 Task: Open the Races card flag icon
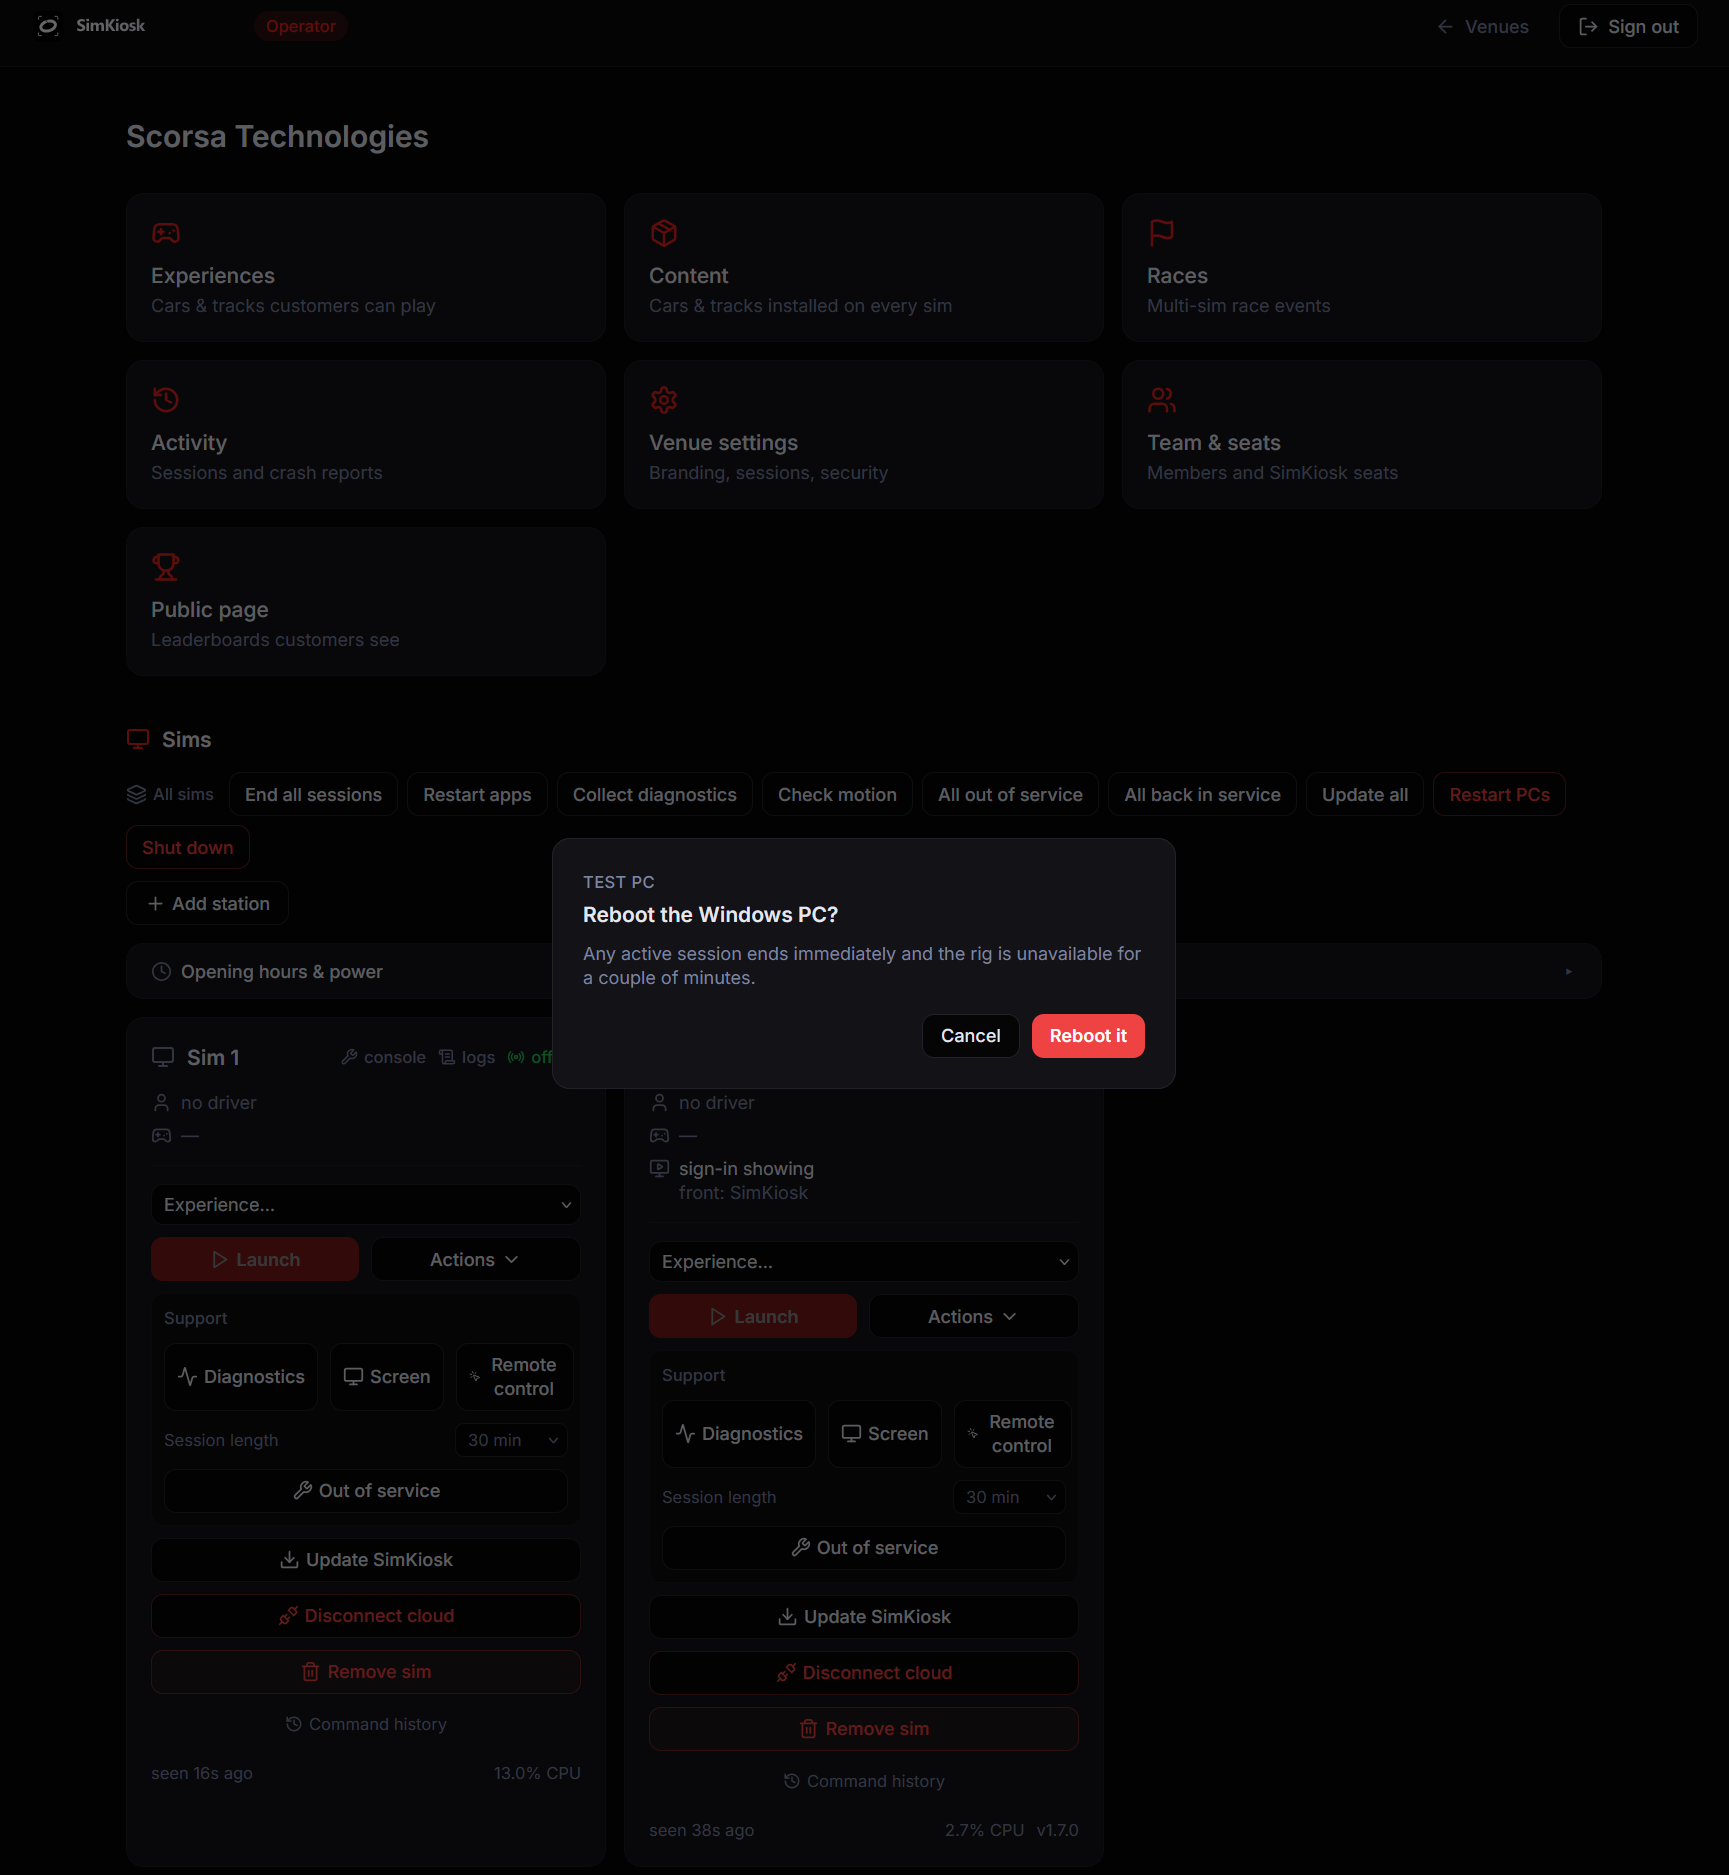click(x=1162, y=233)
